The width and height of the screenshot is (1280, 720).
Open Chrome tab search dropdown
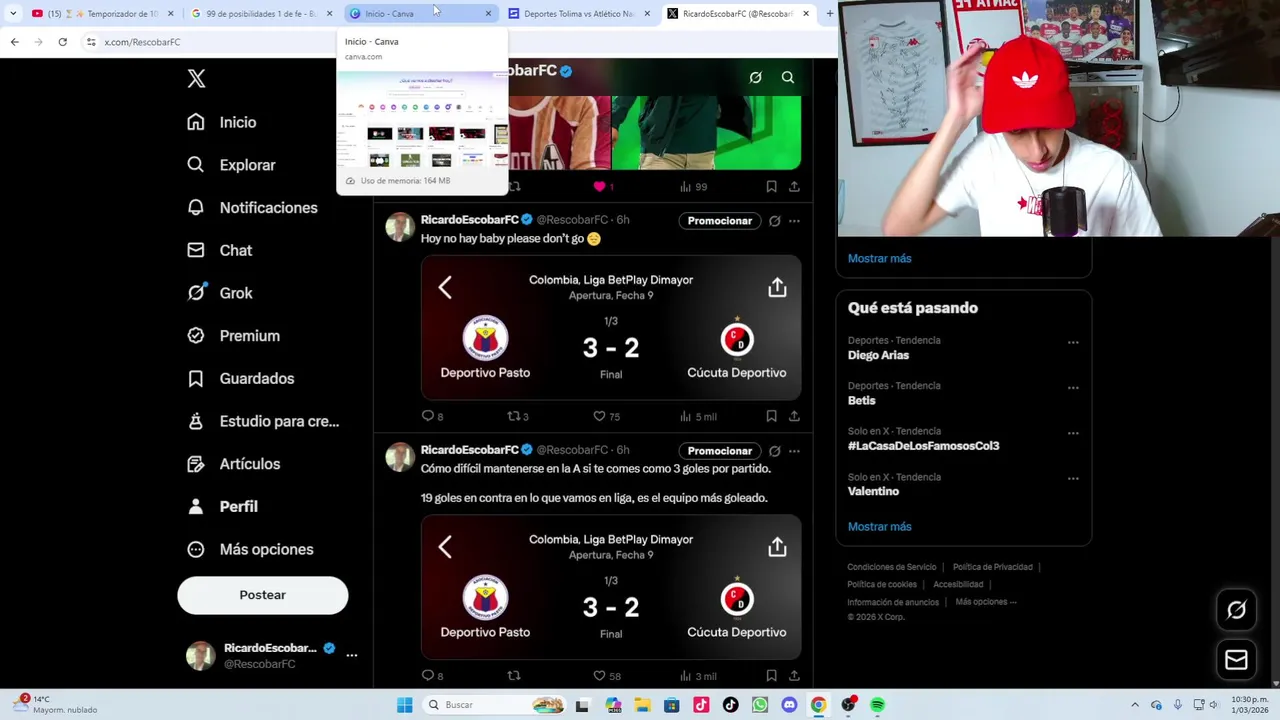tap(13, 13)
